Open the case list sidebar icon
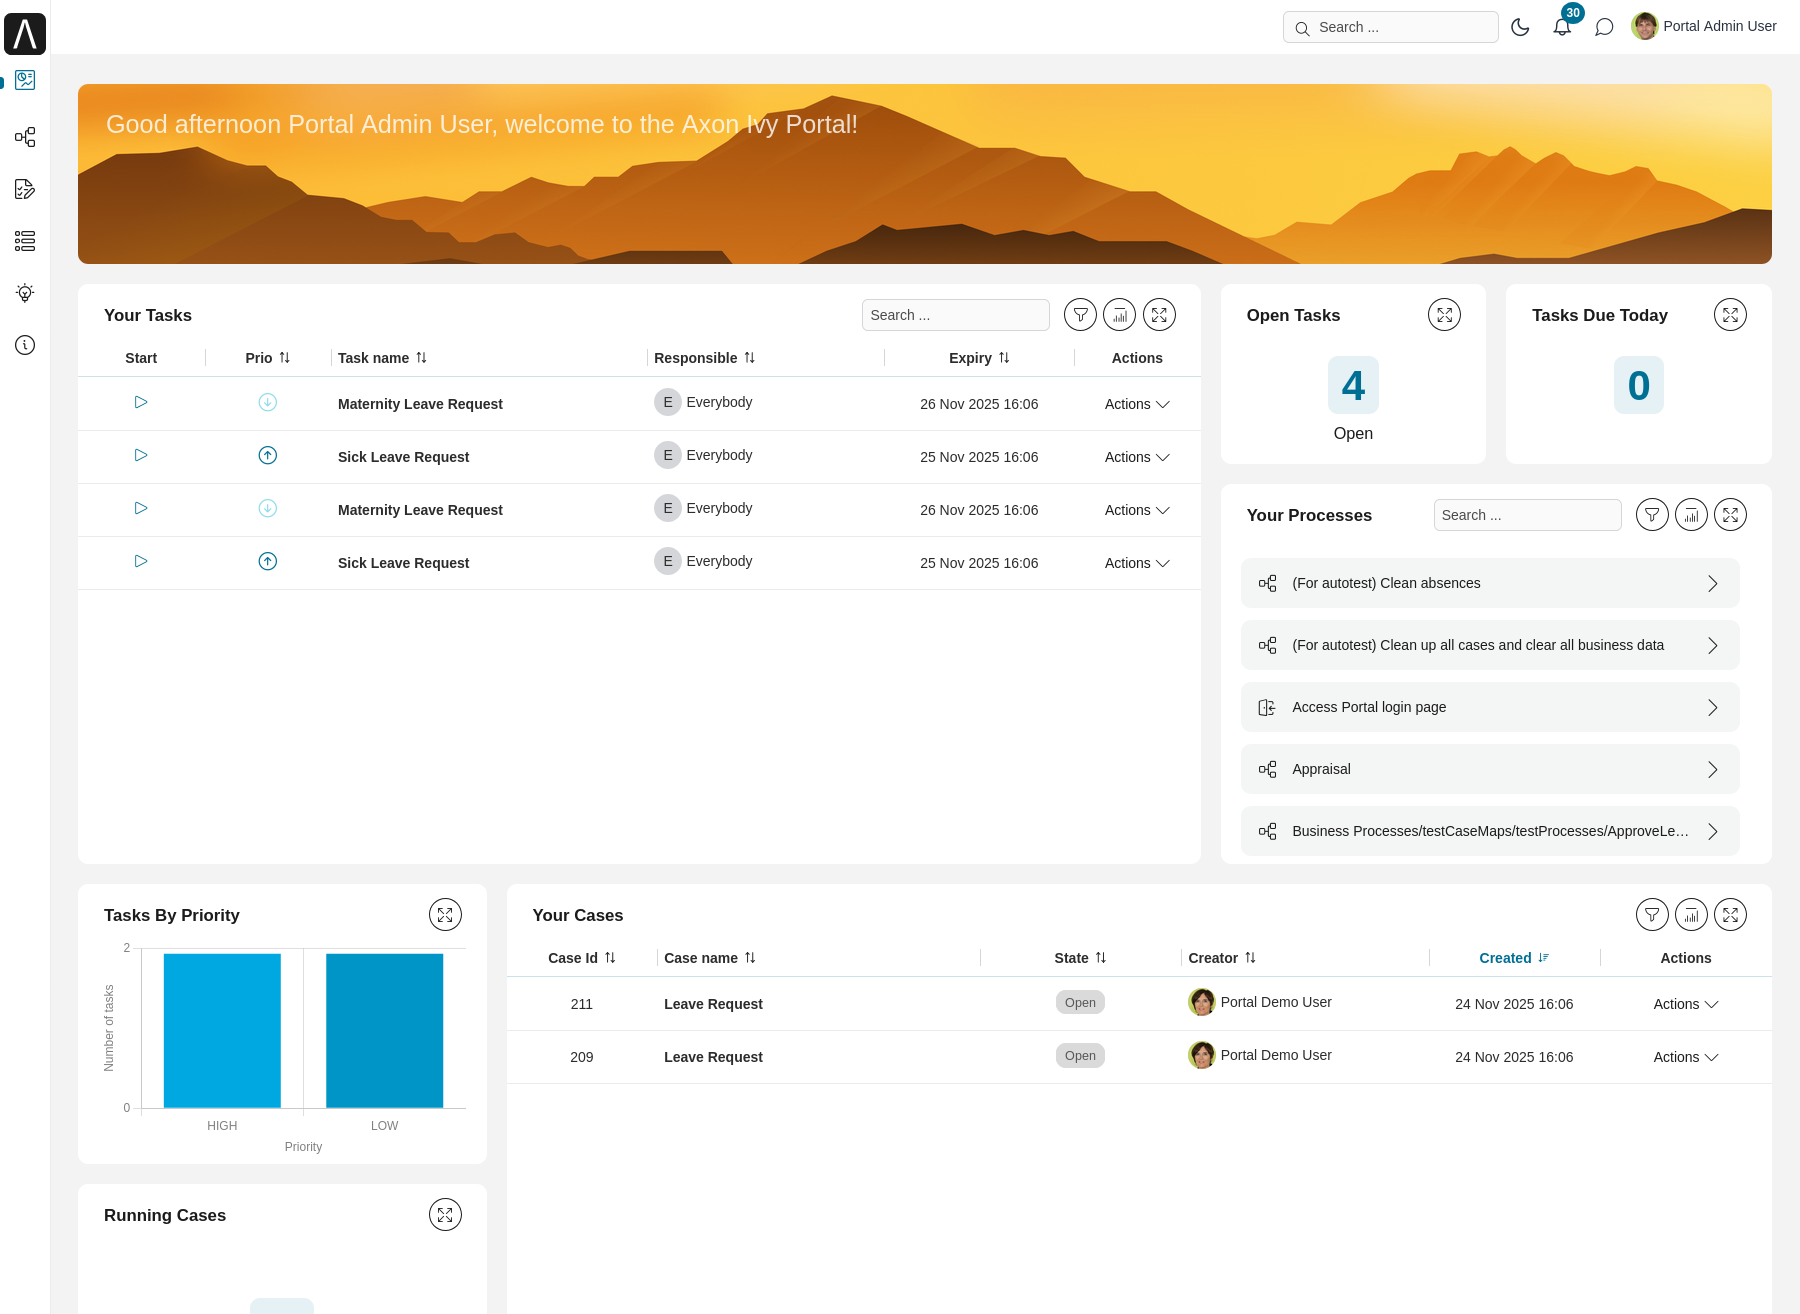Image resolution: width=1800 pixels, height=1314 pixels. 25,241
